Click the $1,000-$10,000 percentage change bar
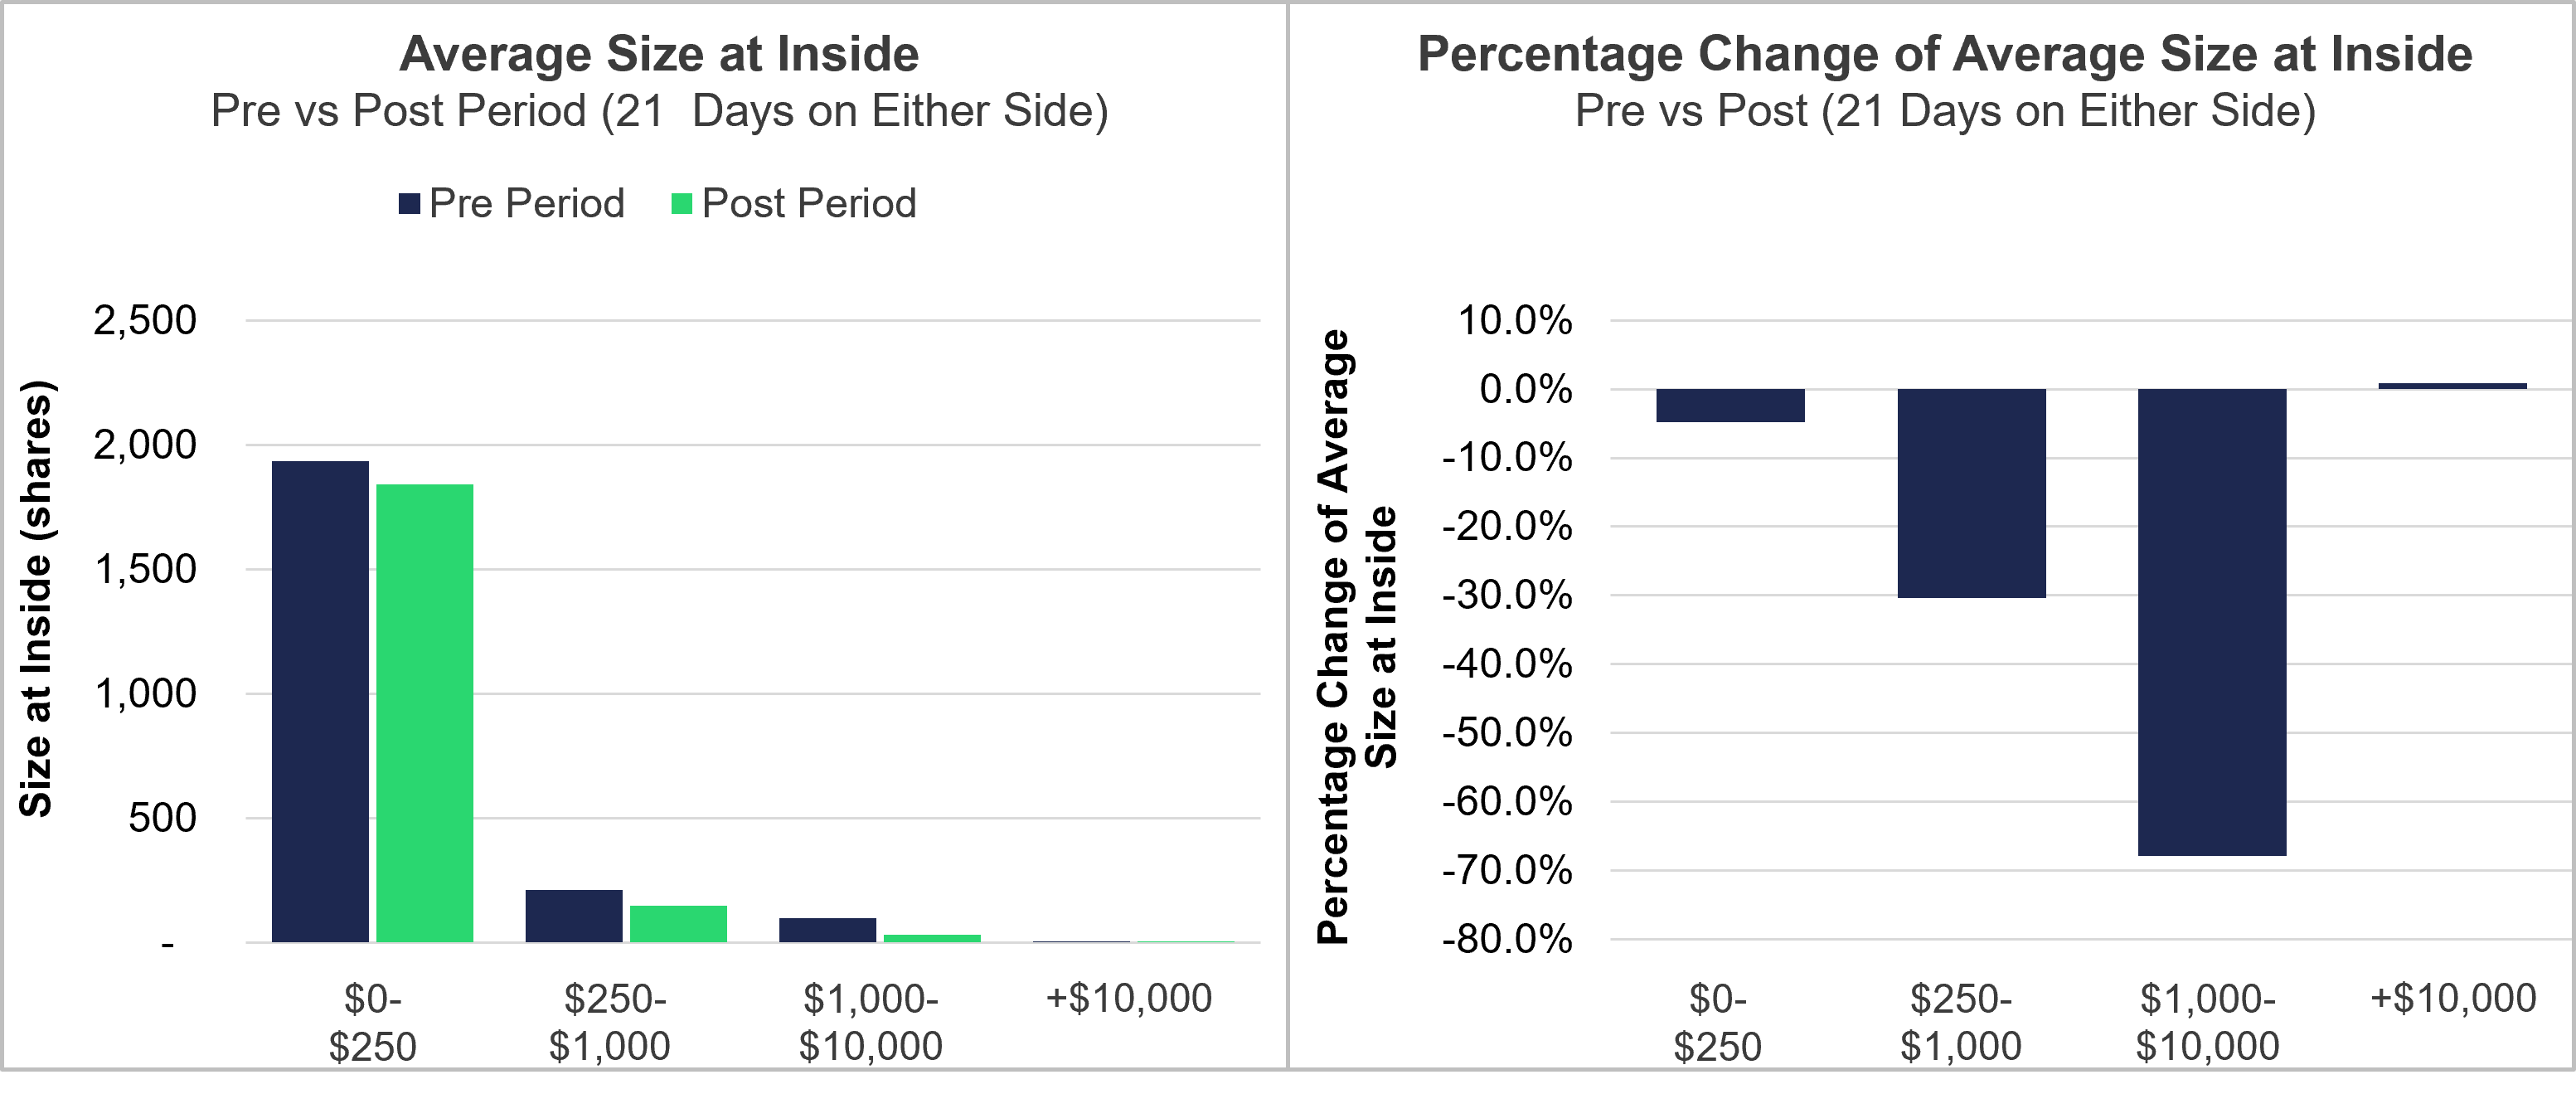Screen dimensions: 2576x1094 click(x=2212, y=621)
